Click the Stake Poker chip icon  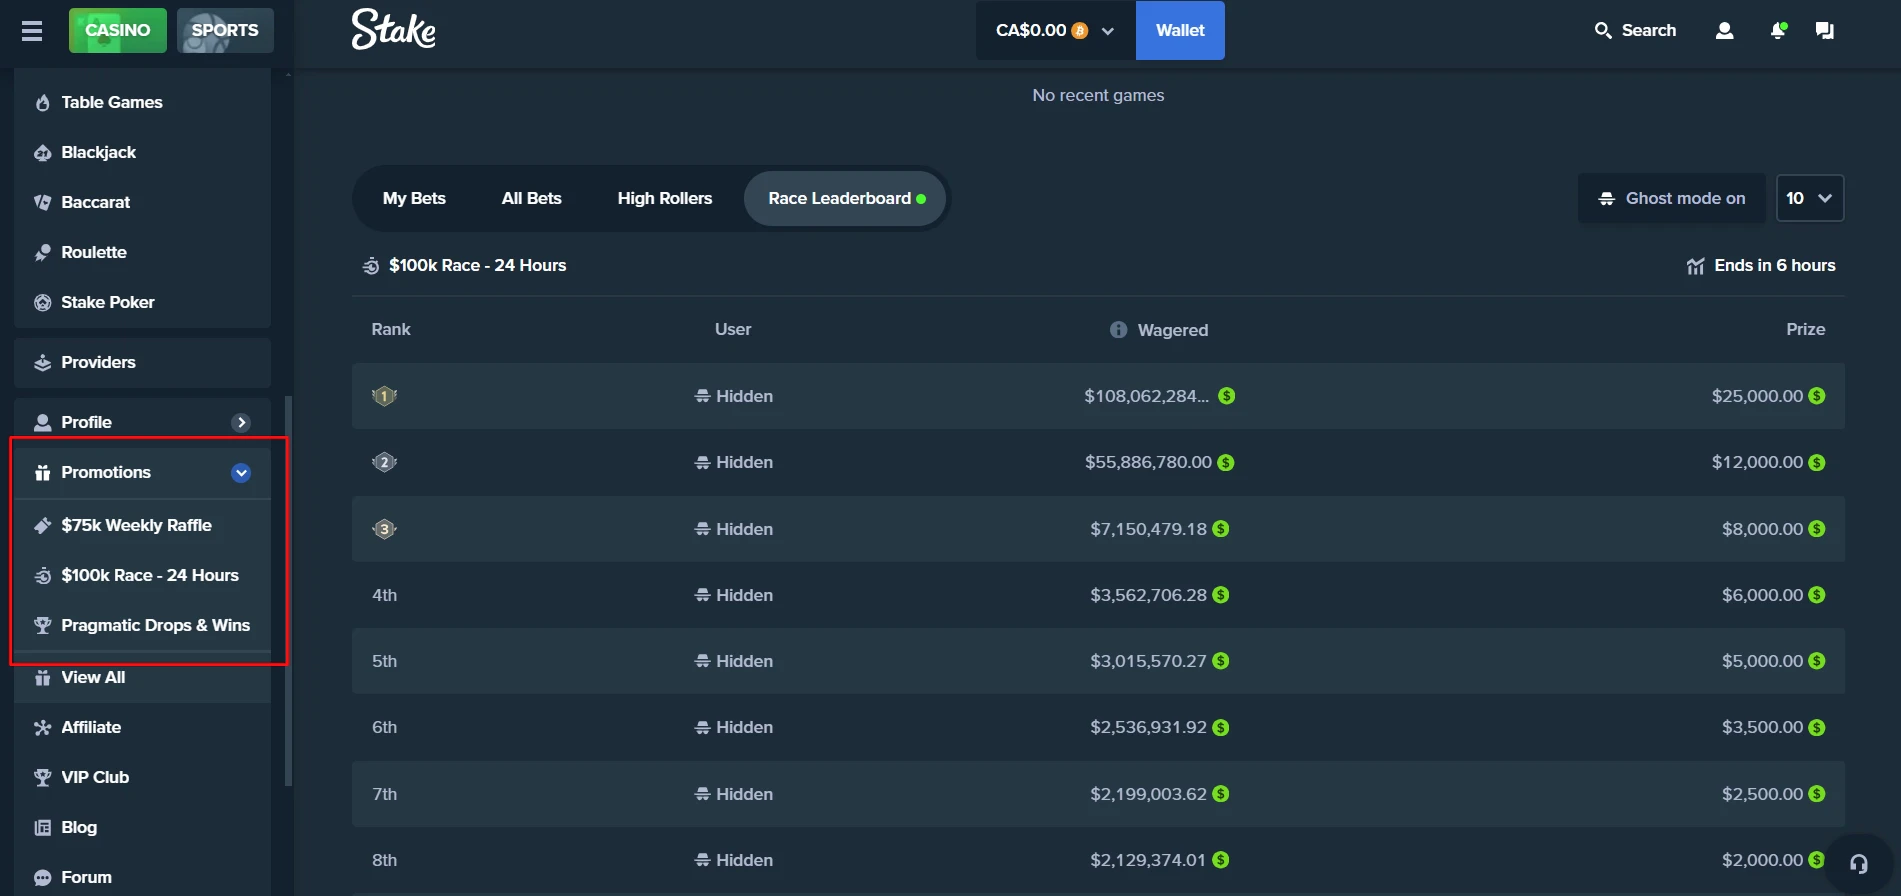[x=42, y=302]
